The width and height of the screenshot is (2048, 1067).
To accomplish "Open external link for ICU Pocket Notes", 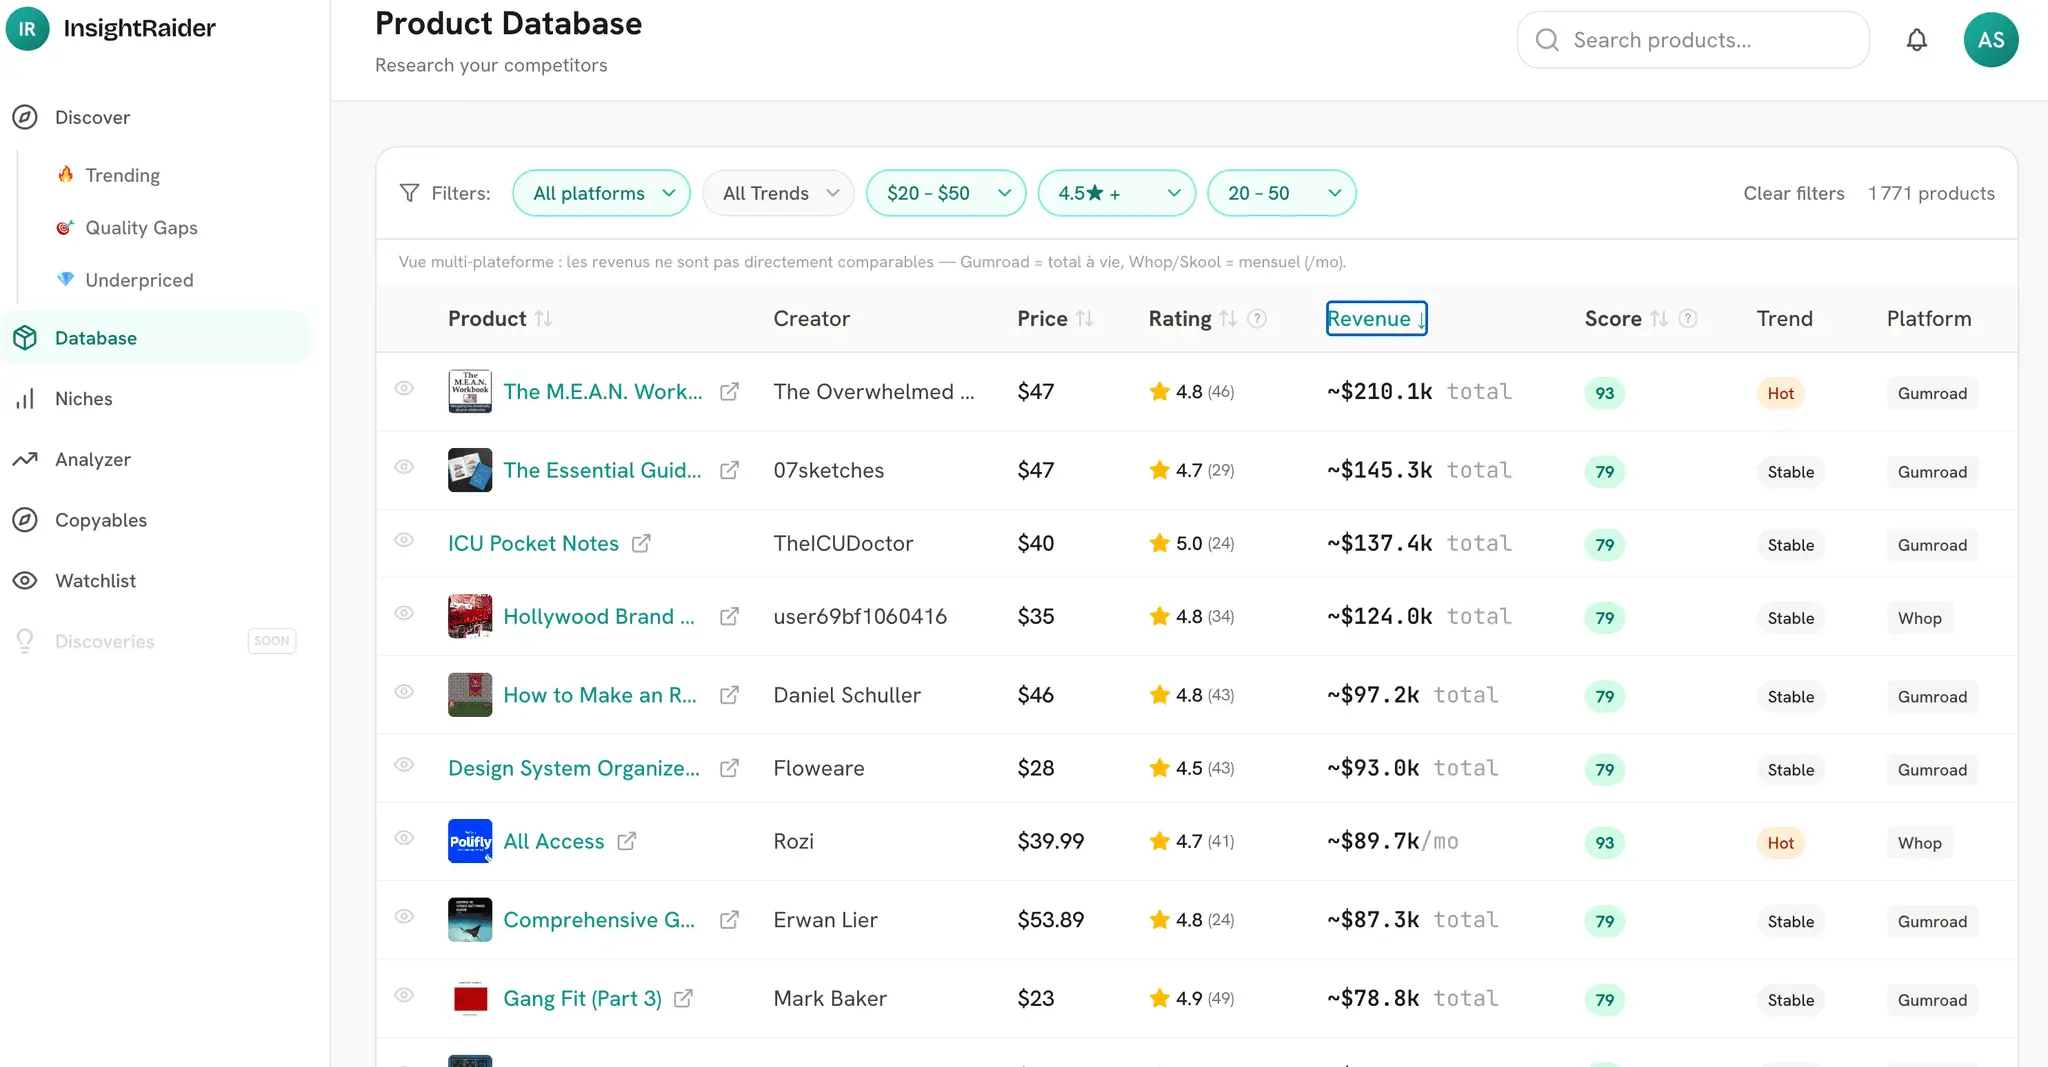I will pos(641,543).
